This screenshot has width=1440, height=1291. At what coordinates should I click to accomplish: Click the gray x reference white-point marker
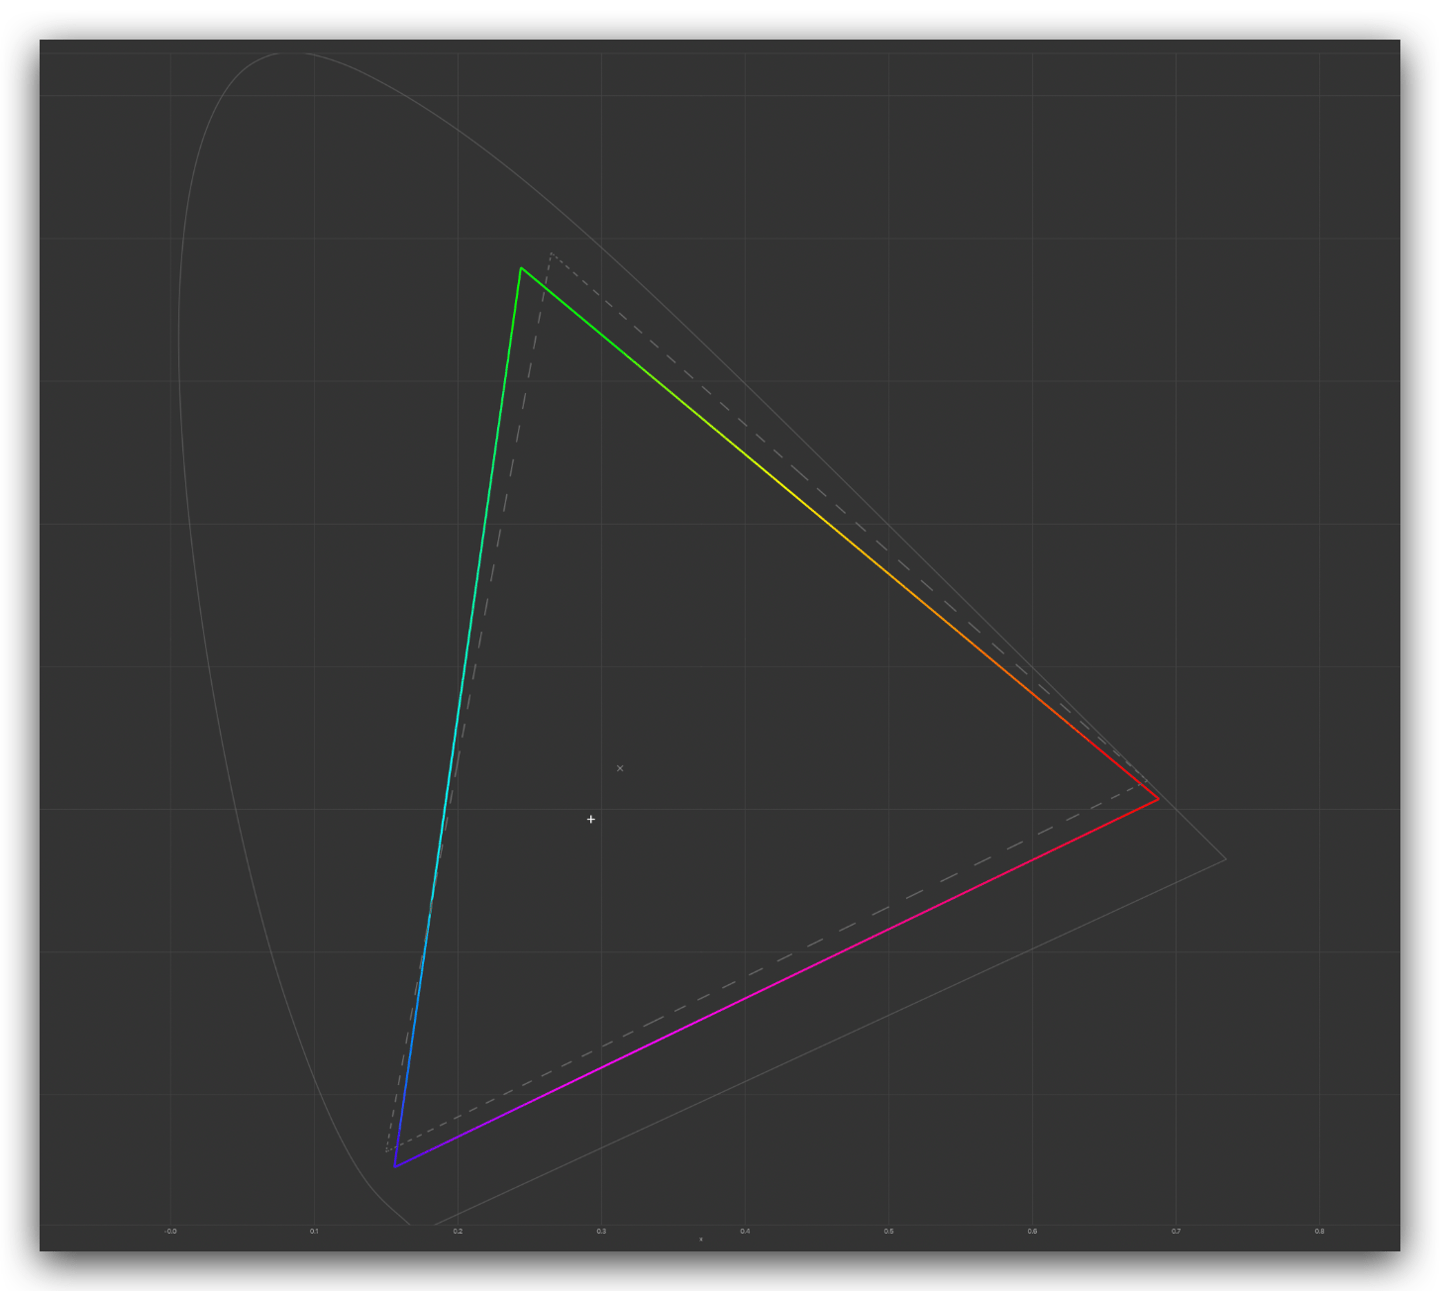point(620,768)
